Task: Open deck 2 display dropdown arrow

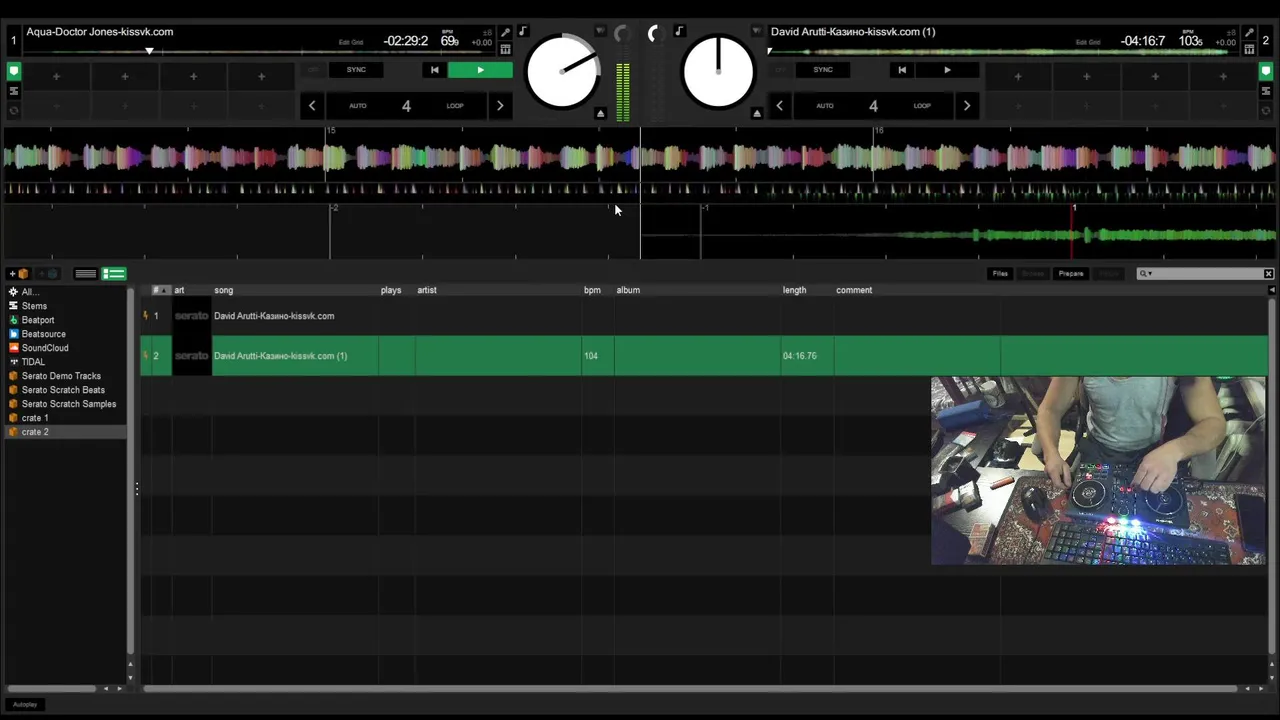Action: (x=757, y=32)
